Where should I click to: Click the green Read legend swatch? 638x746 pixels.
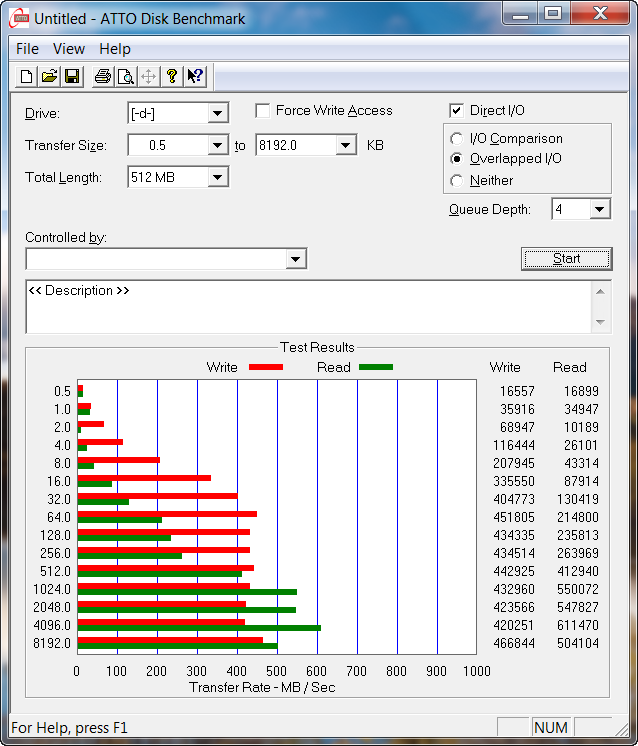pyautogui.click(x=376, y=367)
